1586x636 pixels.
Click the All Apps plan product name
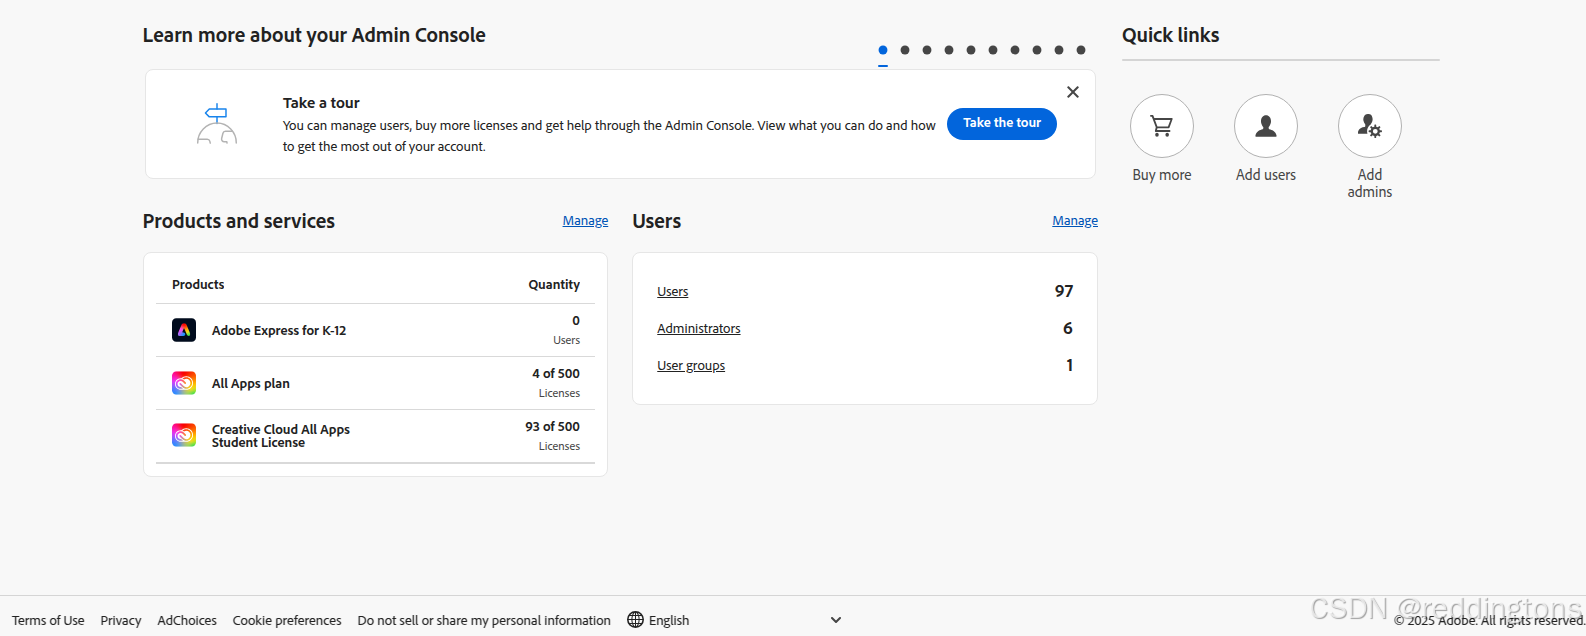251,384
